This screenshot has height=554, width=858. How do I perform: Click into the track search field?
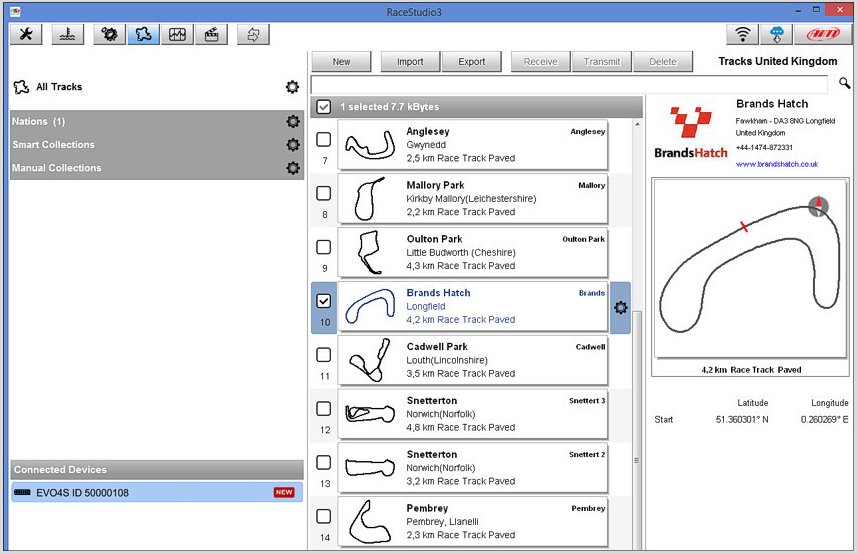tap(570, 84)
